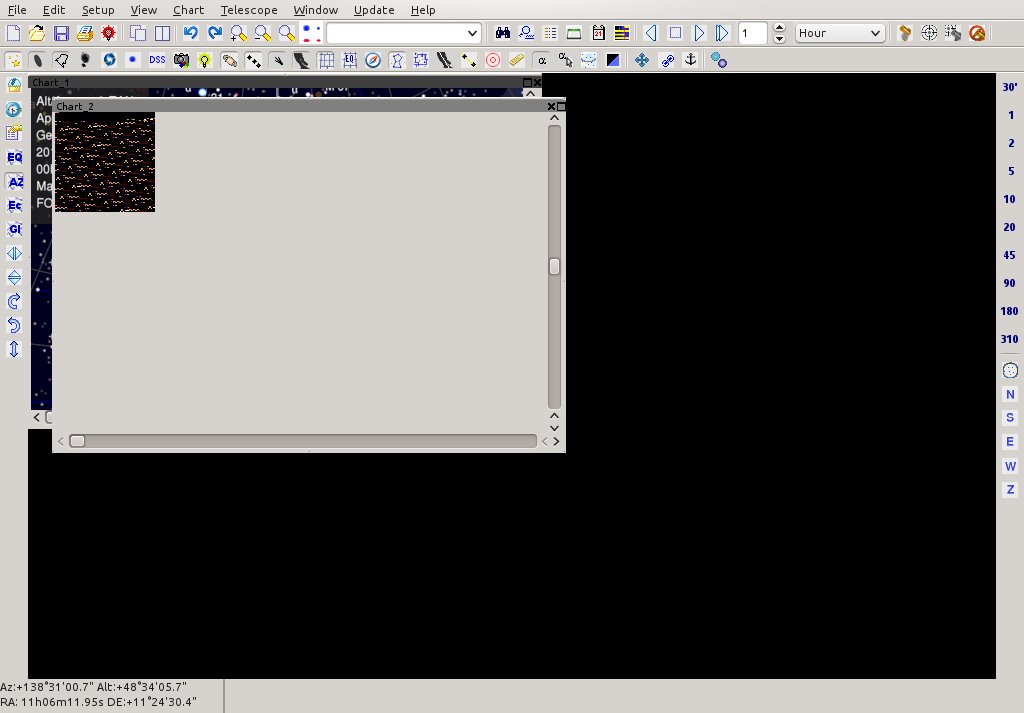
Task: Set field of view to 90 degrees
Action: click(x=1010, y=283)
